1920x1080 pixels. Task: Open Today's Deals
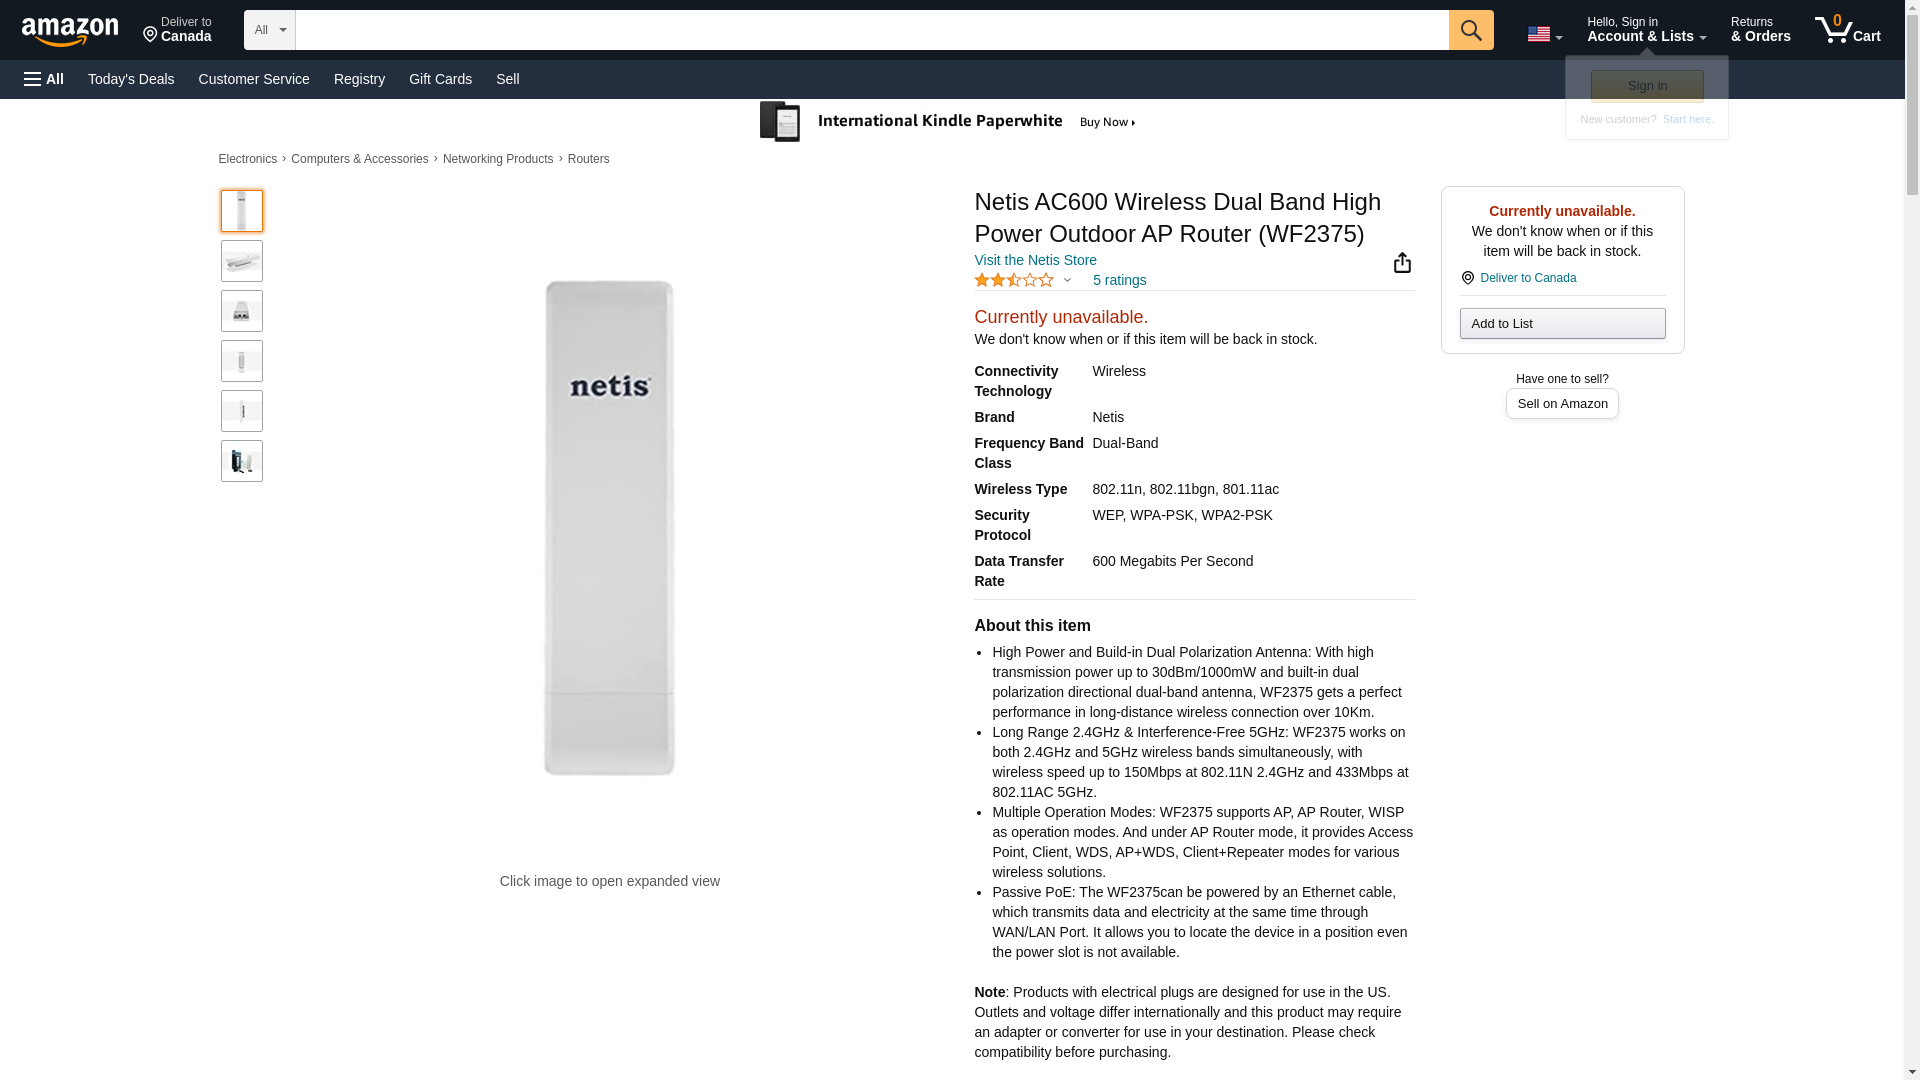131,79
